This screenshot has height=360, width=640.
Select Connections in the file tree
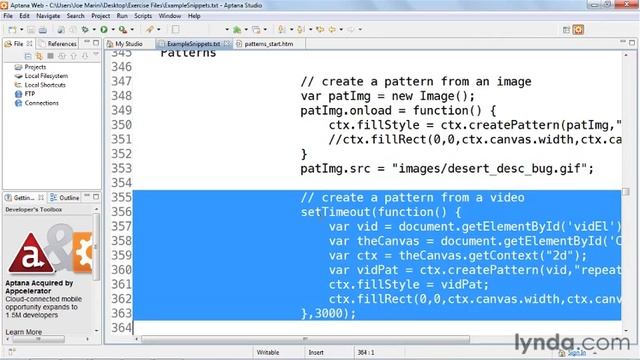[42, 103]
